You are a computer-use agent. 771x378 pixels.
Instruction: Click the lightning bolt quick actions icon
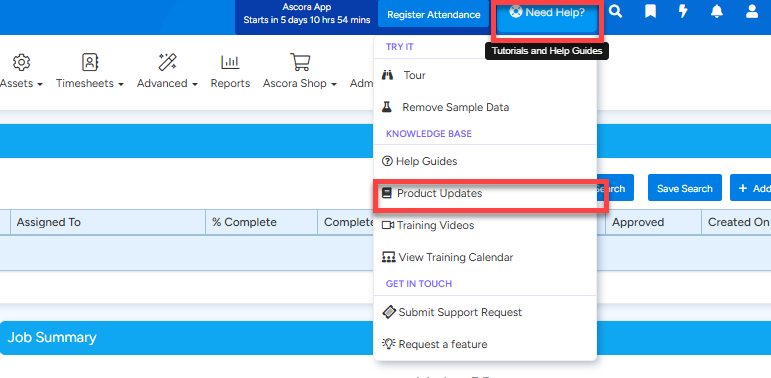coord(683,12)
